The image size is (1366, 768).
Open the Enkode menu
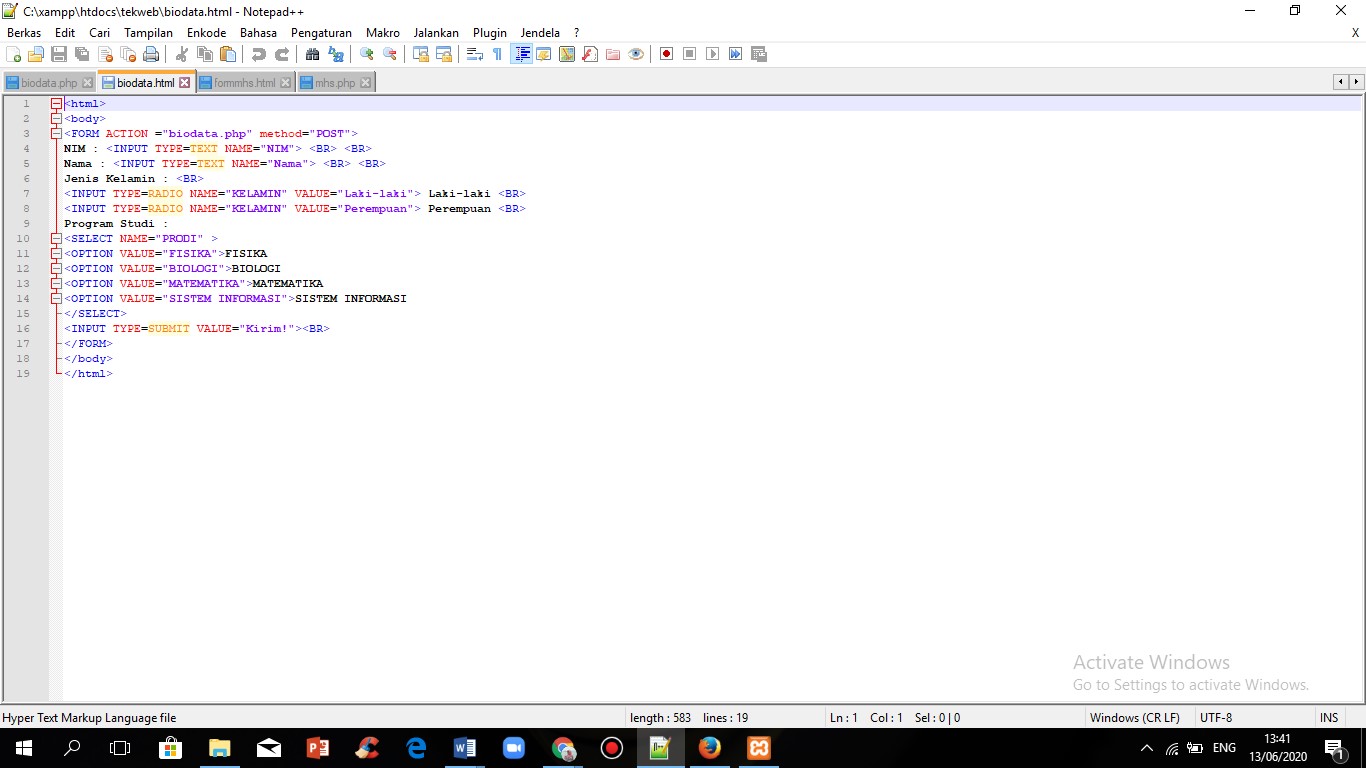point(206,33)
